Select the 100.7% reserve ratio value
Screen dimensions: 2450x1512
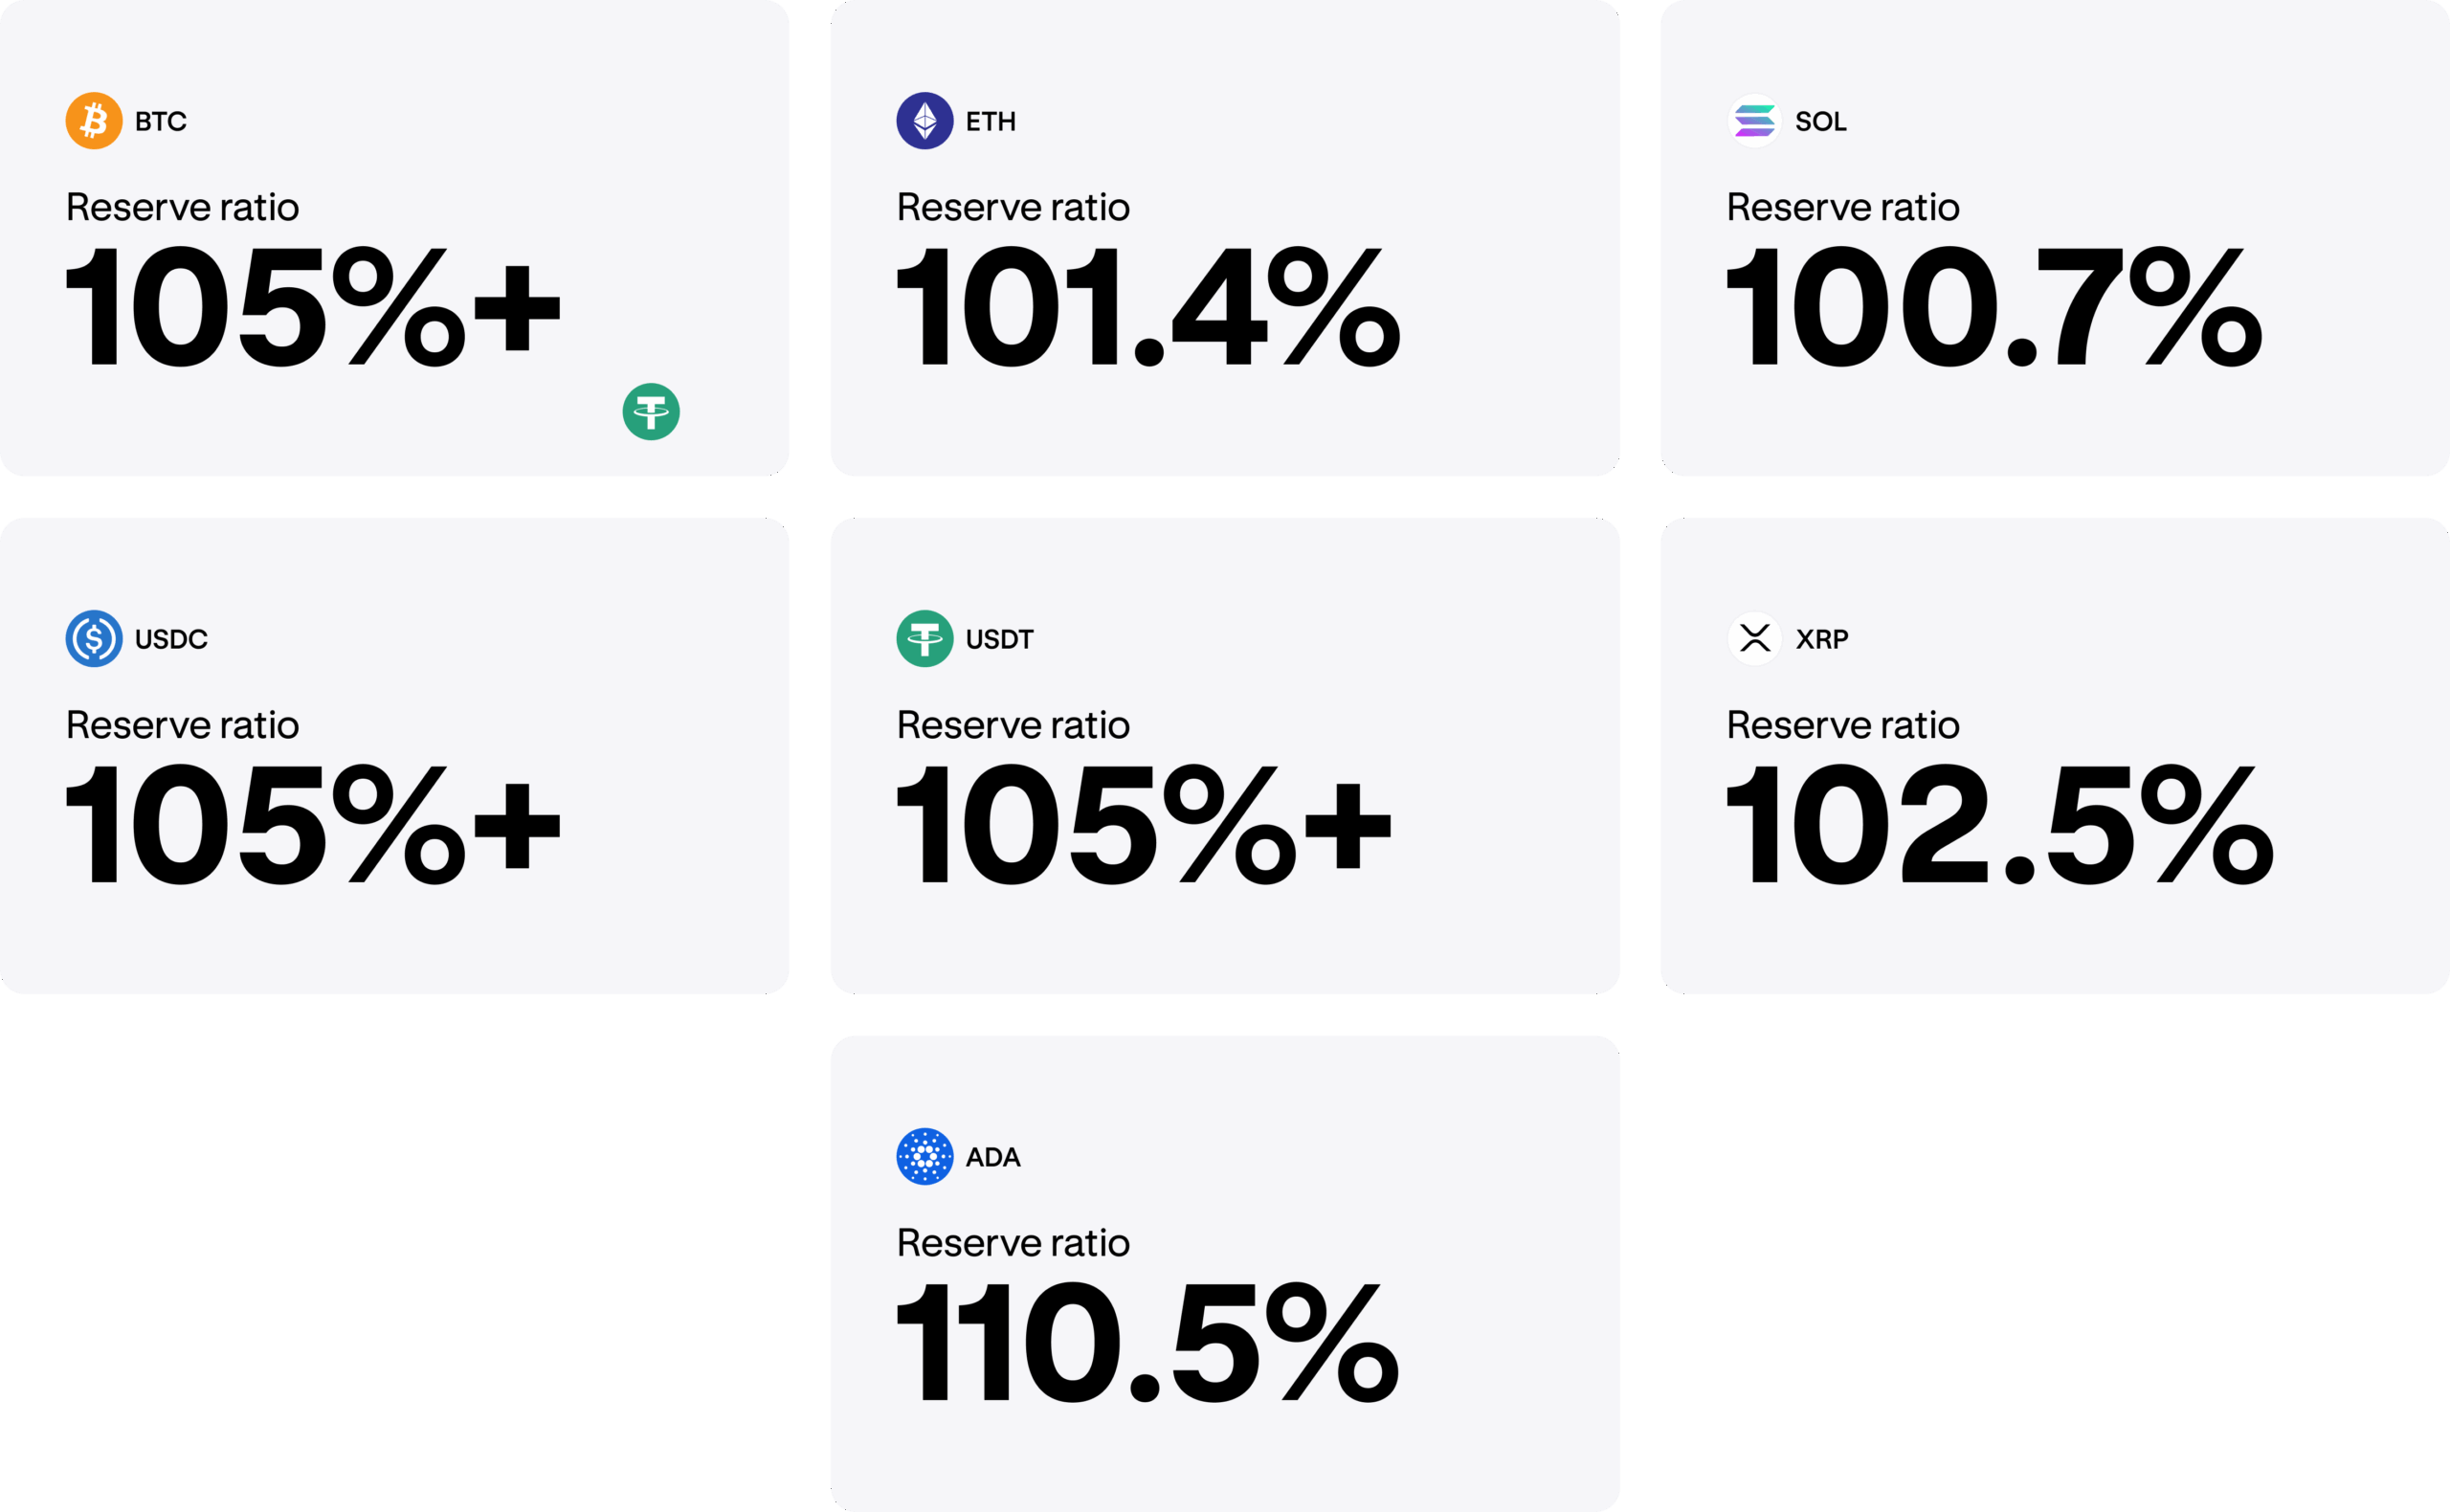click(1993, 307)
